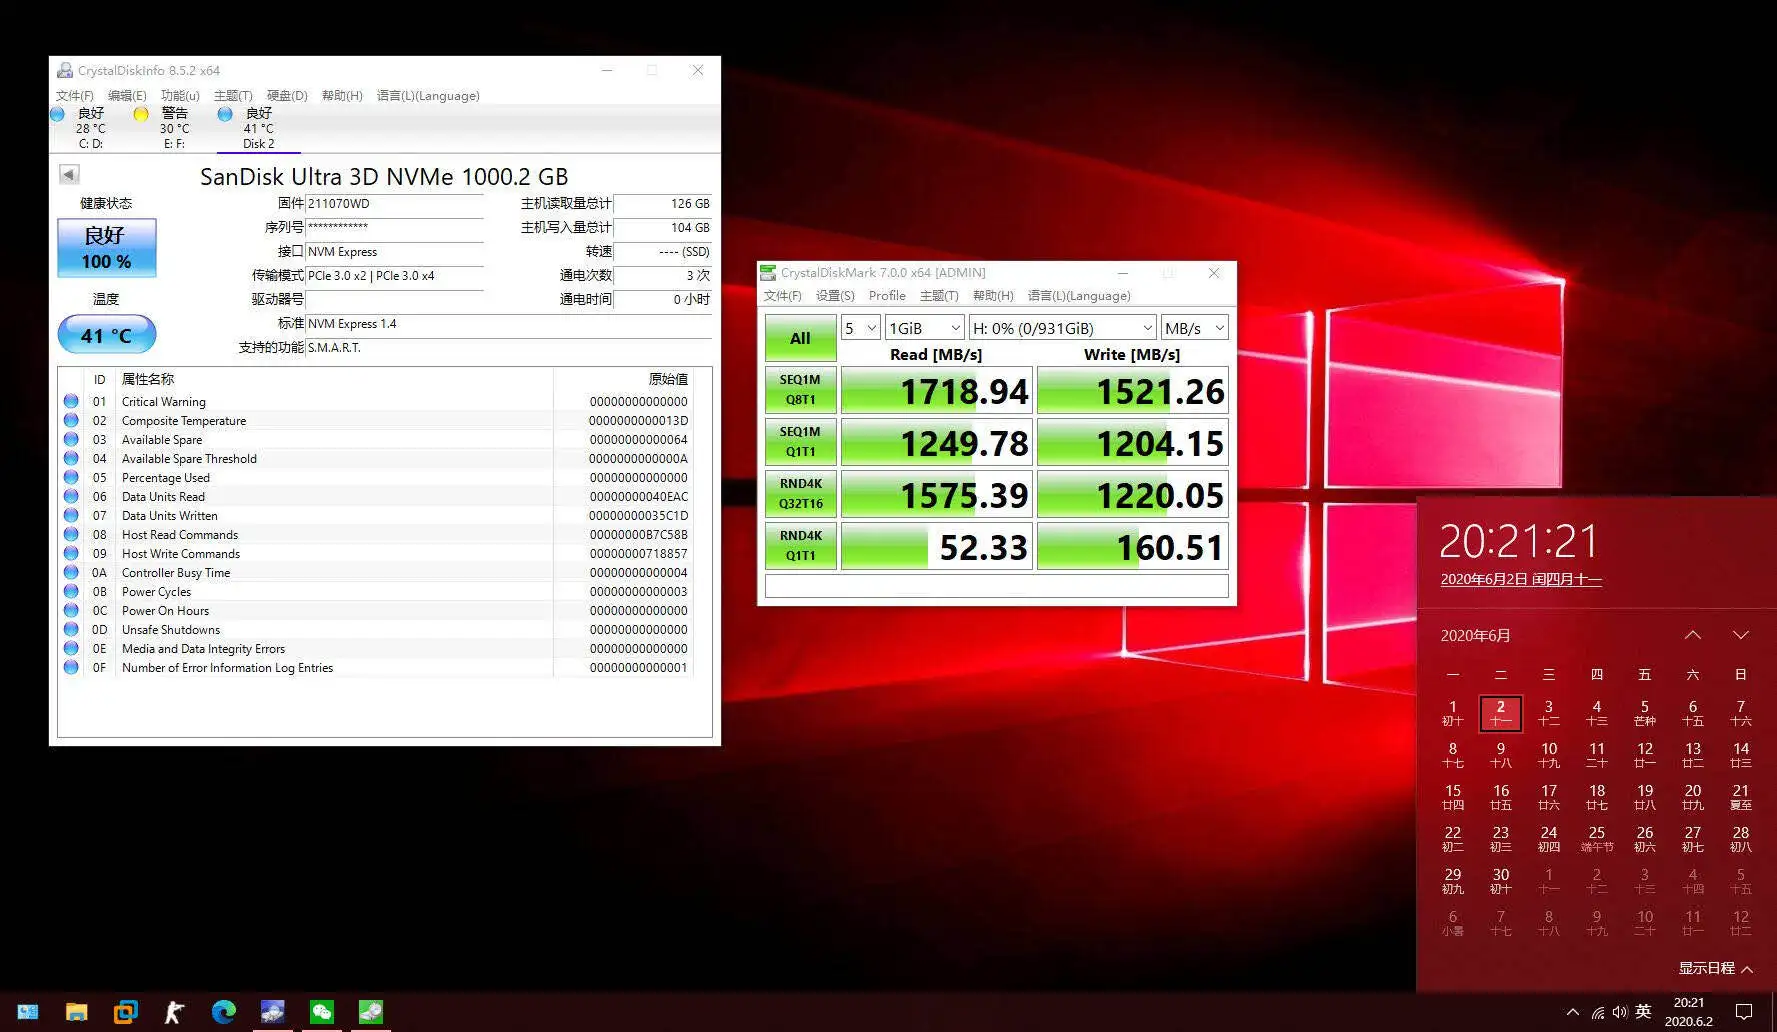Click the status orb beside Data Units Written

point(71,515)
